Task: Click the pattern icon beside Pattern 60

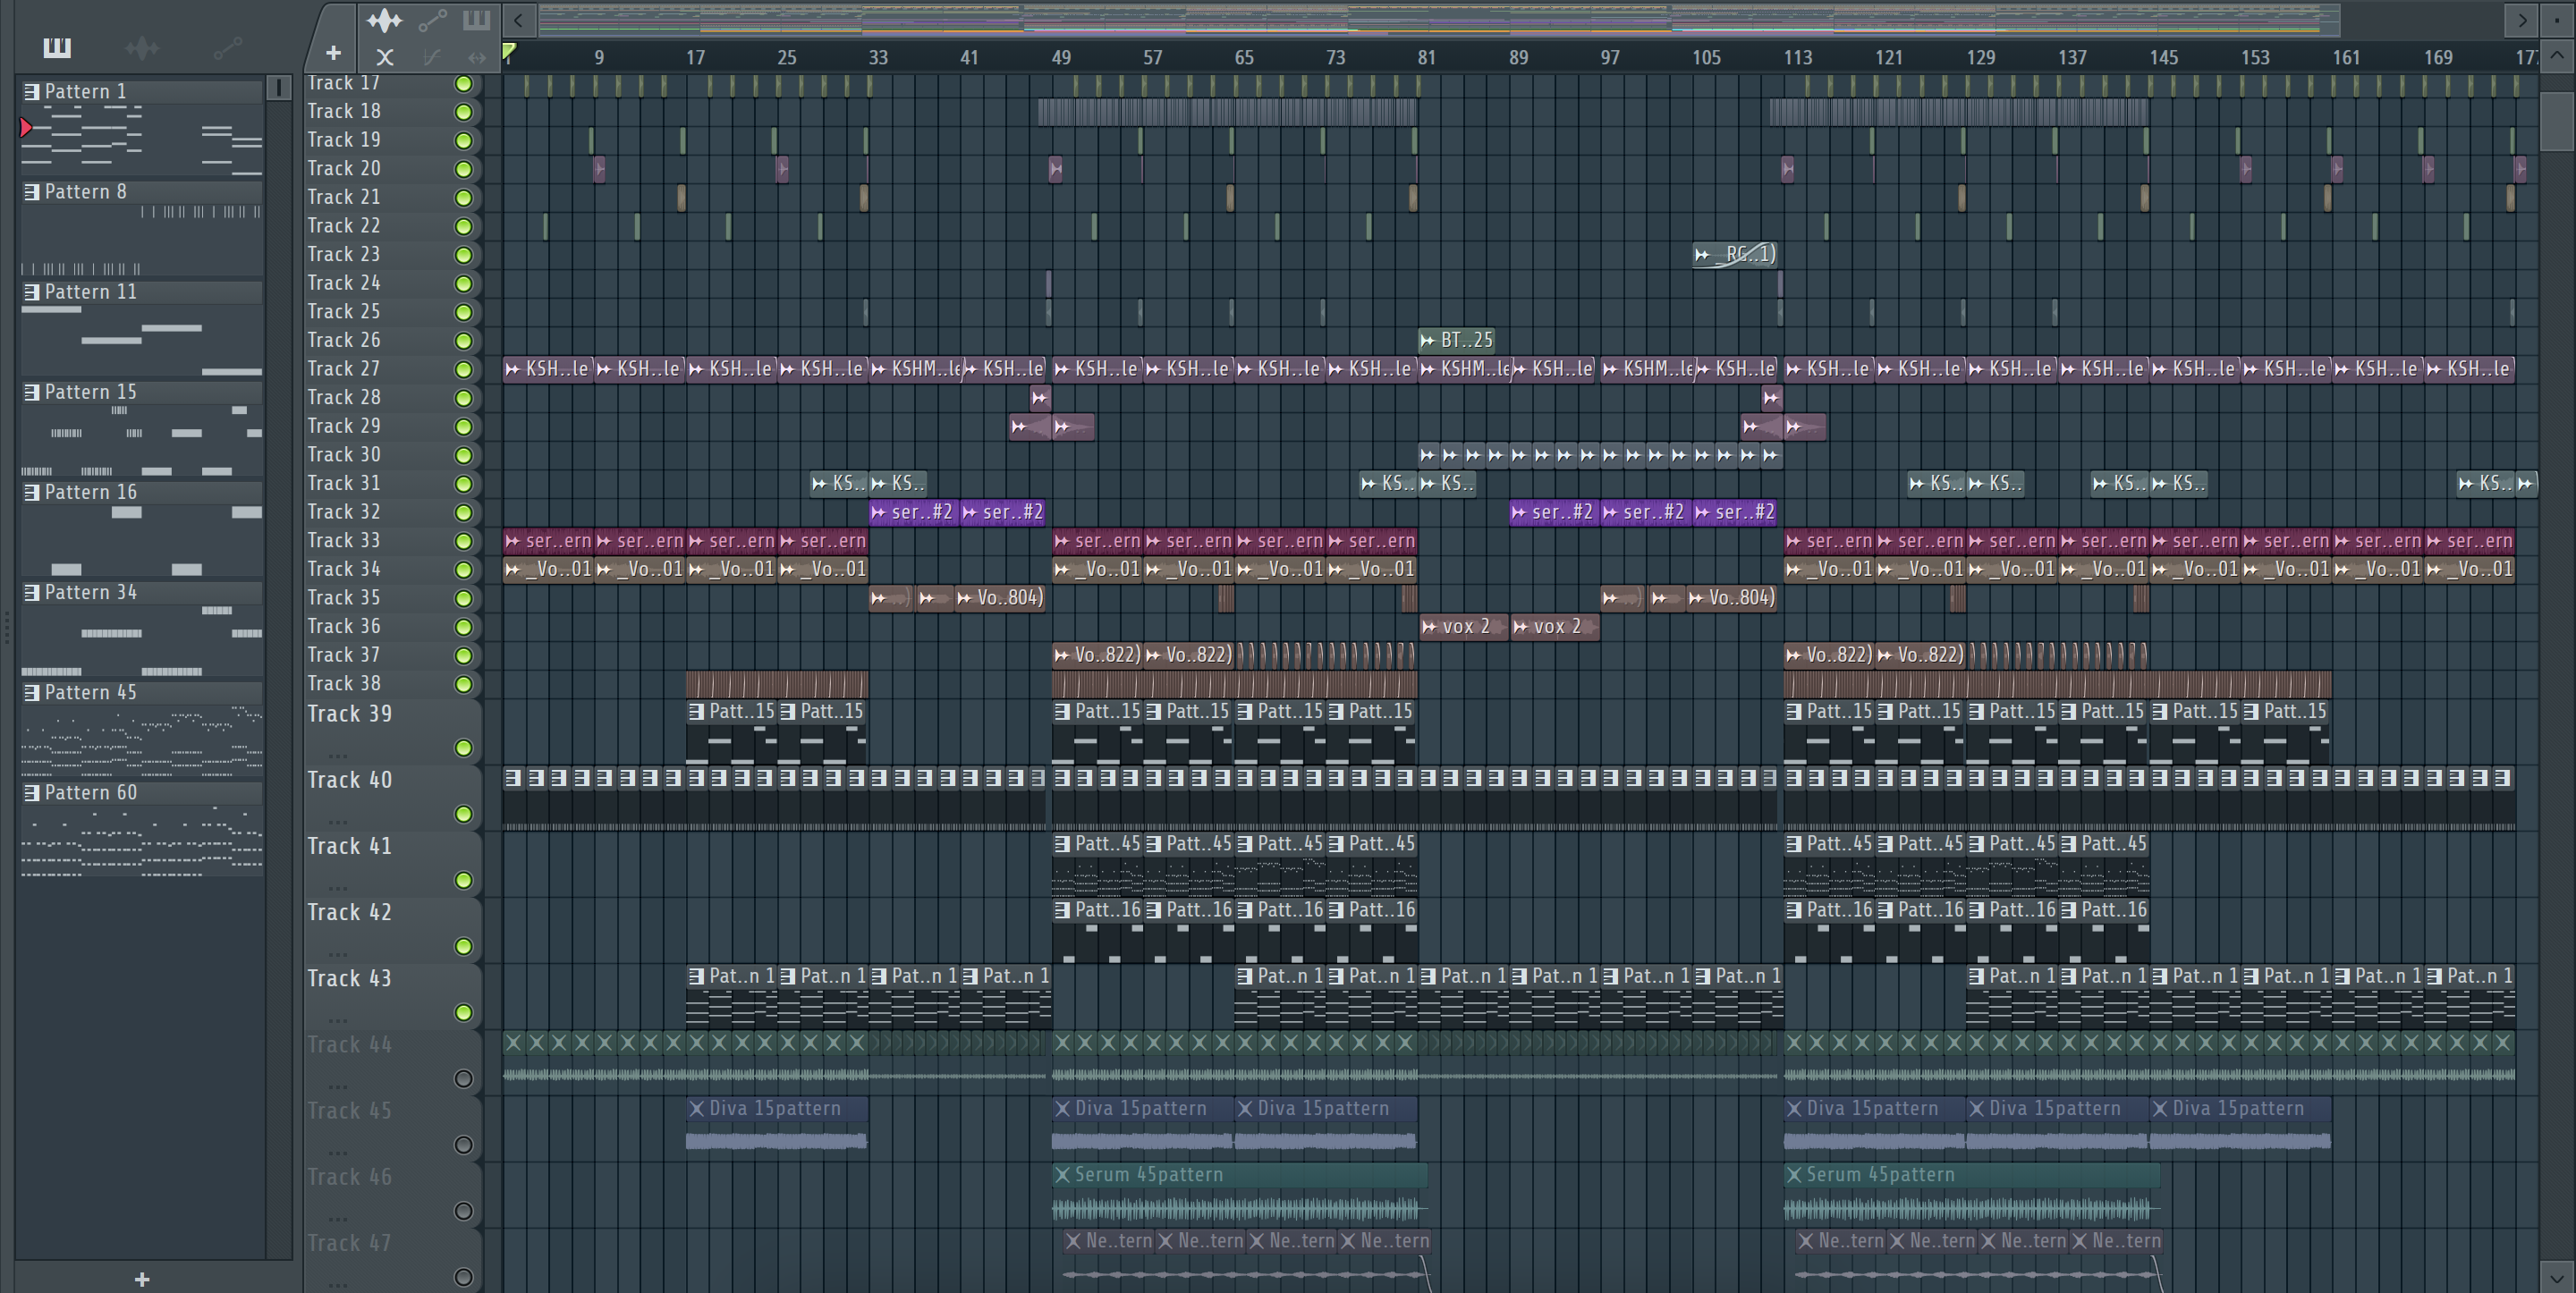Action: coord(32,792)
